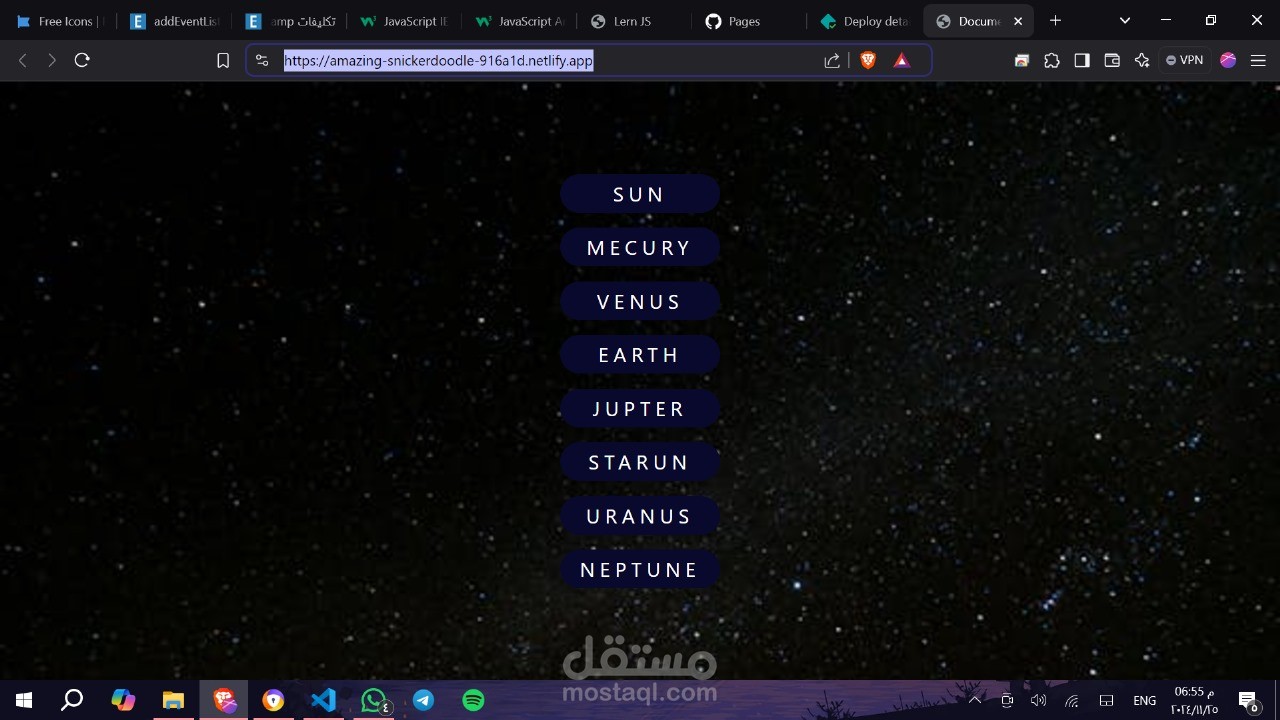The image size is (1280, 720).
Task: Click the NEPTUNE planet button
Action: point(639,569)
